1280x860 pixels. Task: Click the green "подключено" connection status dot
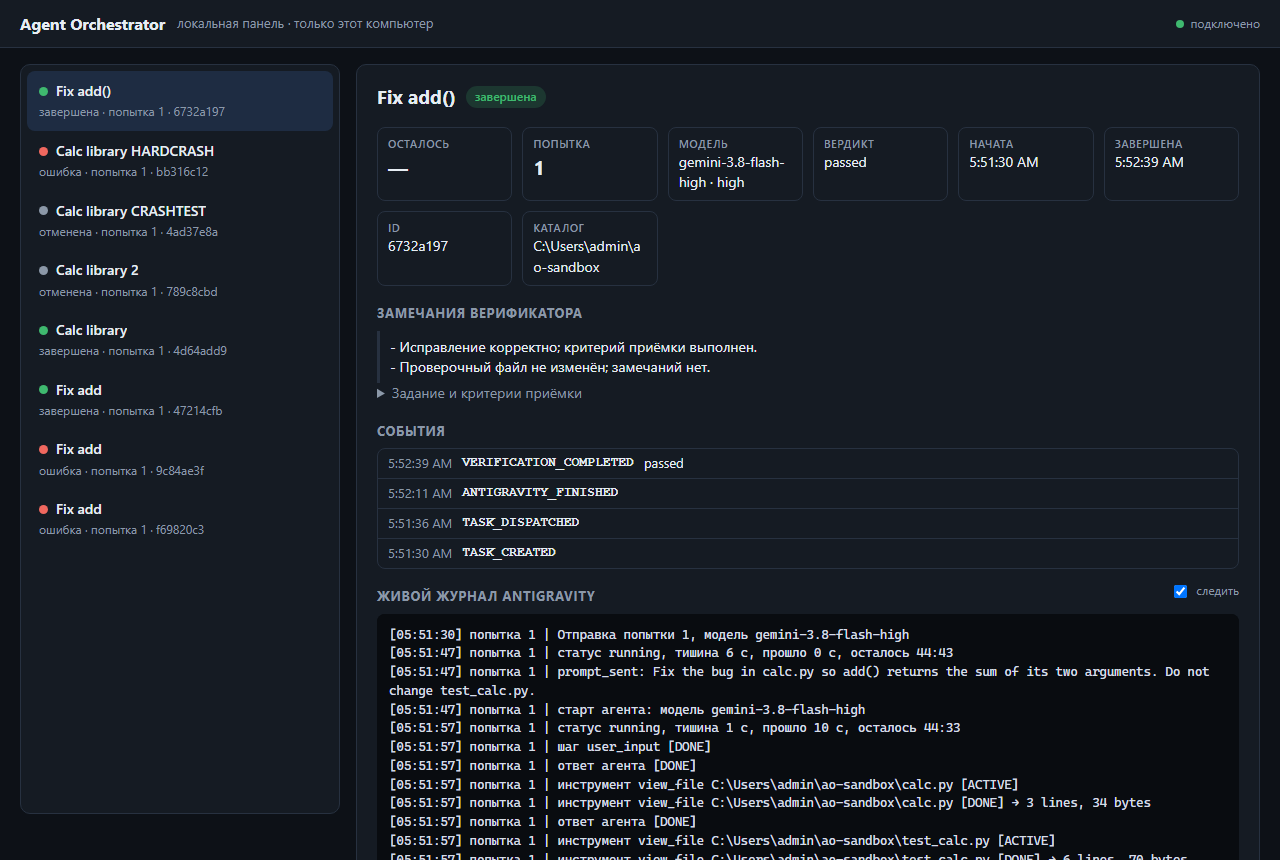[x=1180, y=24]
